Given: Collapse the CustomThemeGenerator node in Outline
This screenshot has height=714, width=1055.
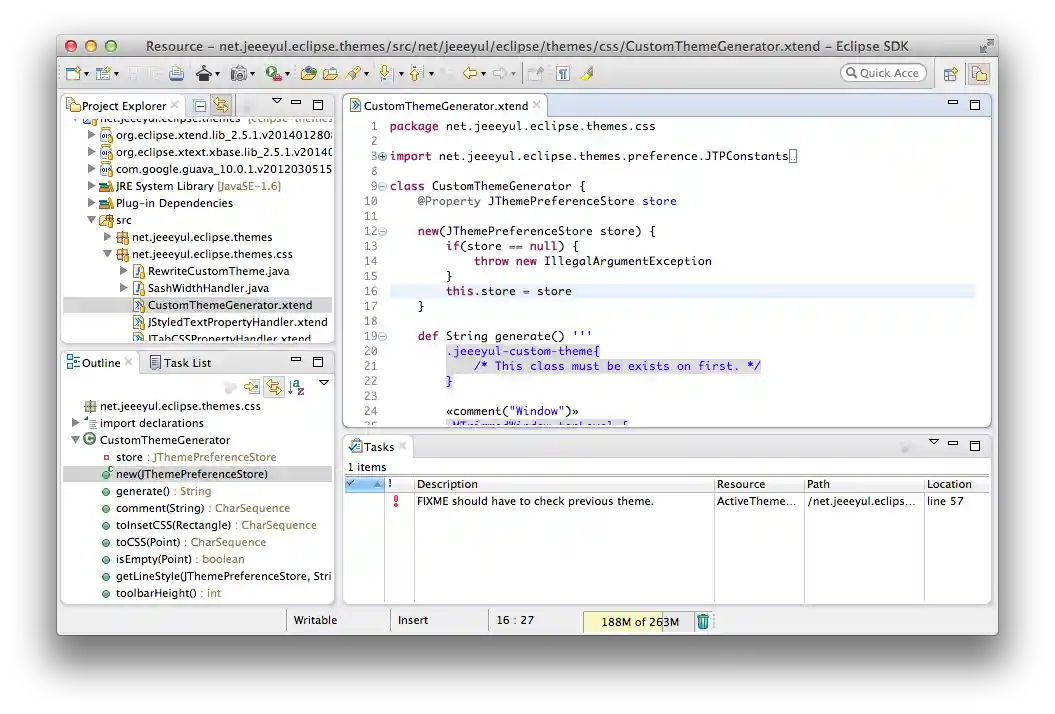Looking at the screenshot, I should (x=75, y=440).
